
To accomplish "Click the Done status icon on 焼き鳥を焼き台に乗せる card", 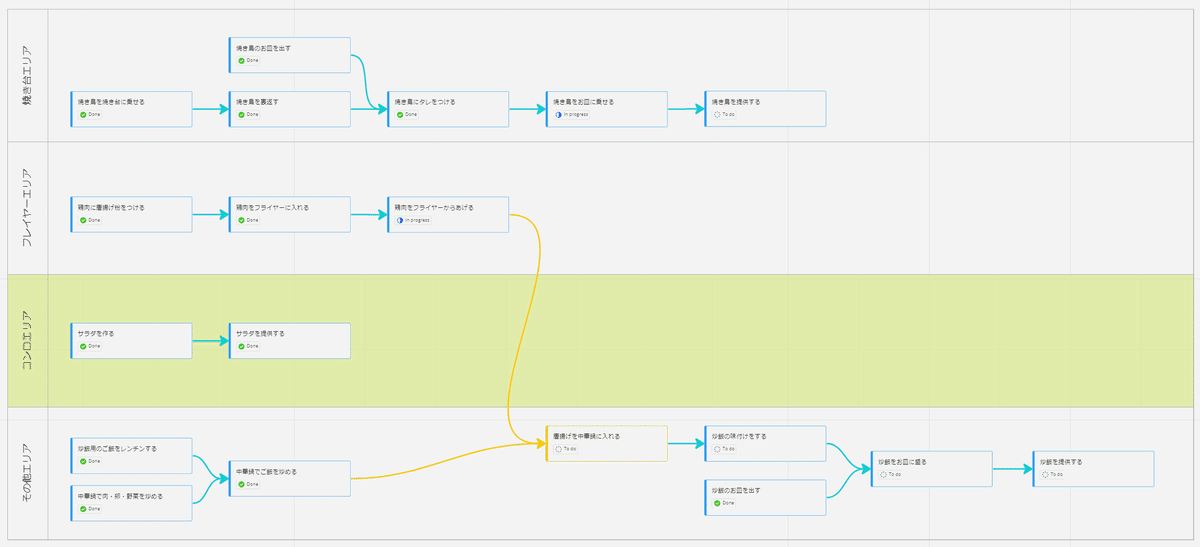I will [x=83, y=114].
